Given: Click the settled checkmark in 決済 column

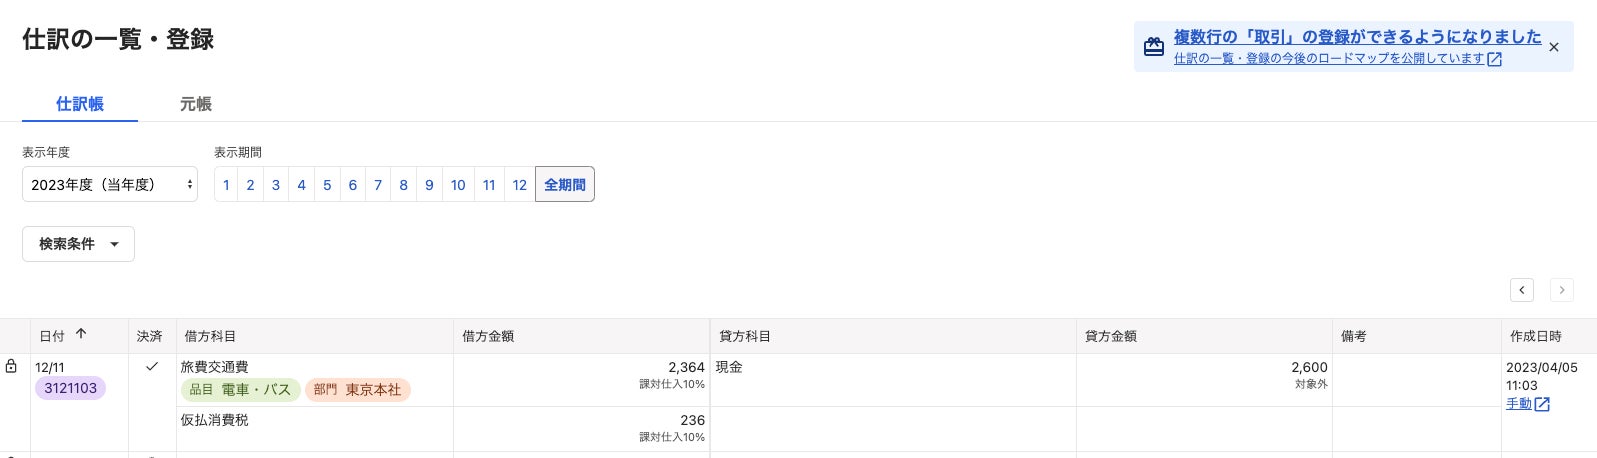Looking at the screenshot, I should point(152,367).
